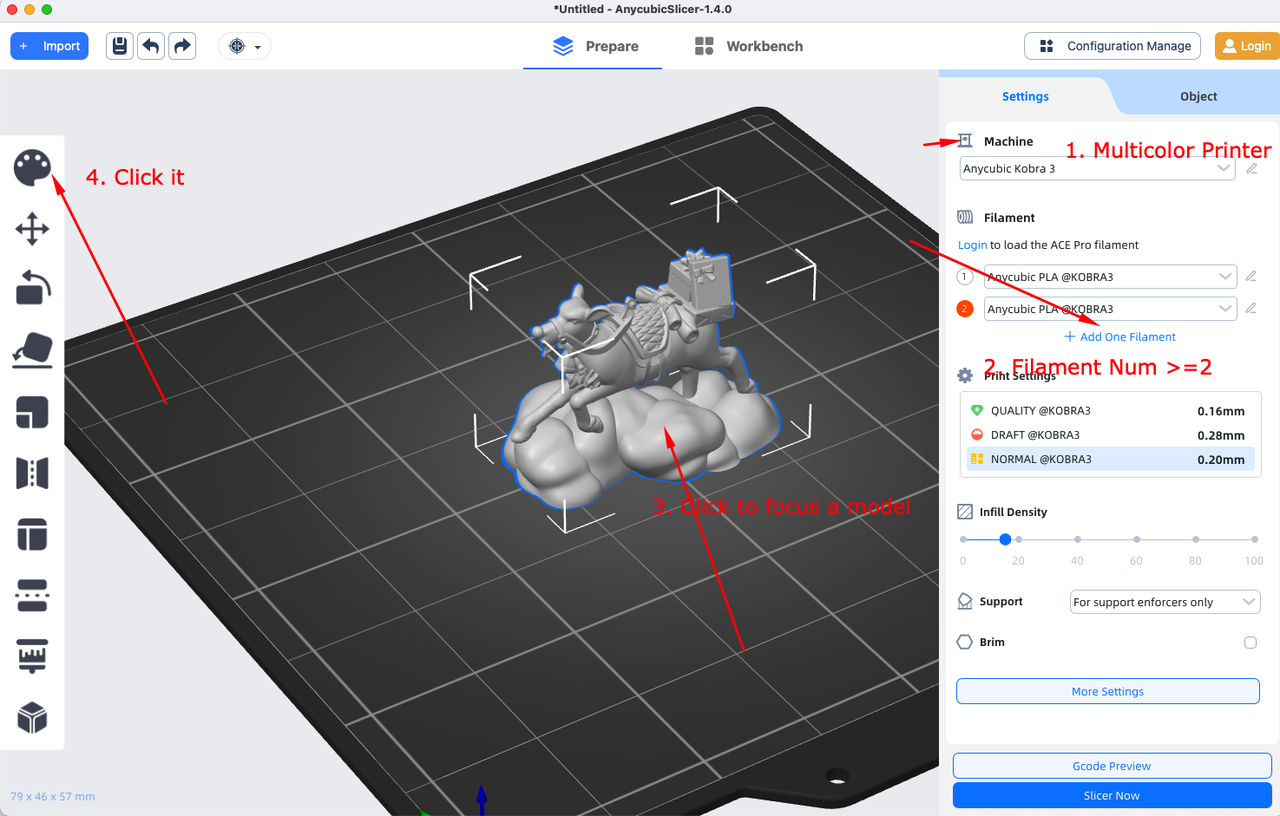Switch to the Settings tab
Screen dimensions: 1280x816
coord(1025,96)
